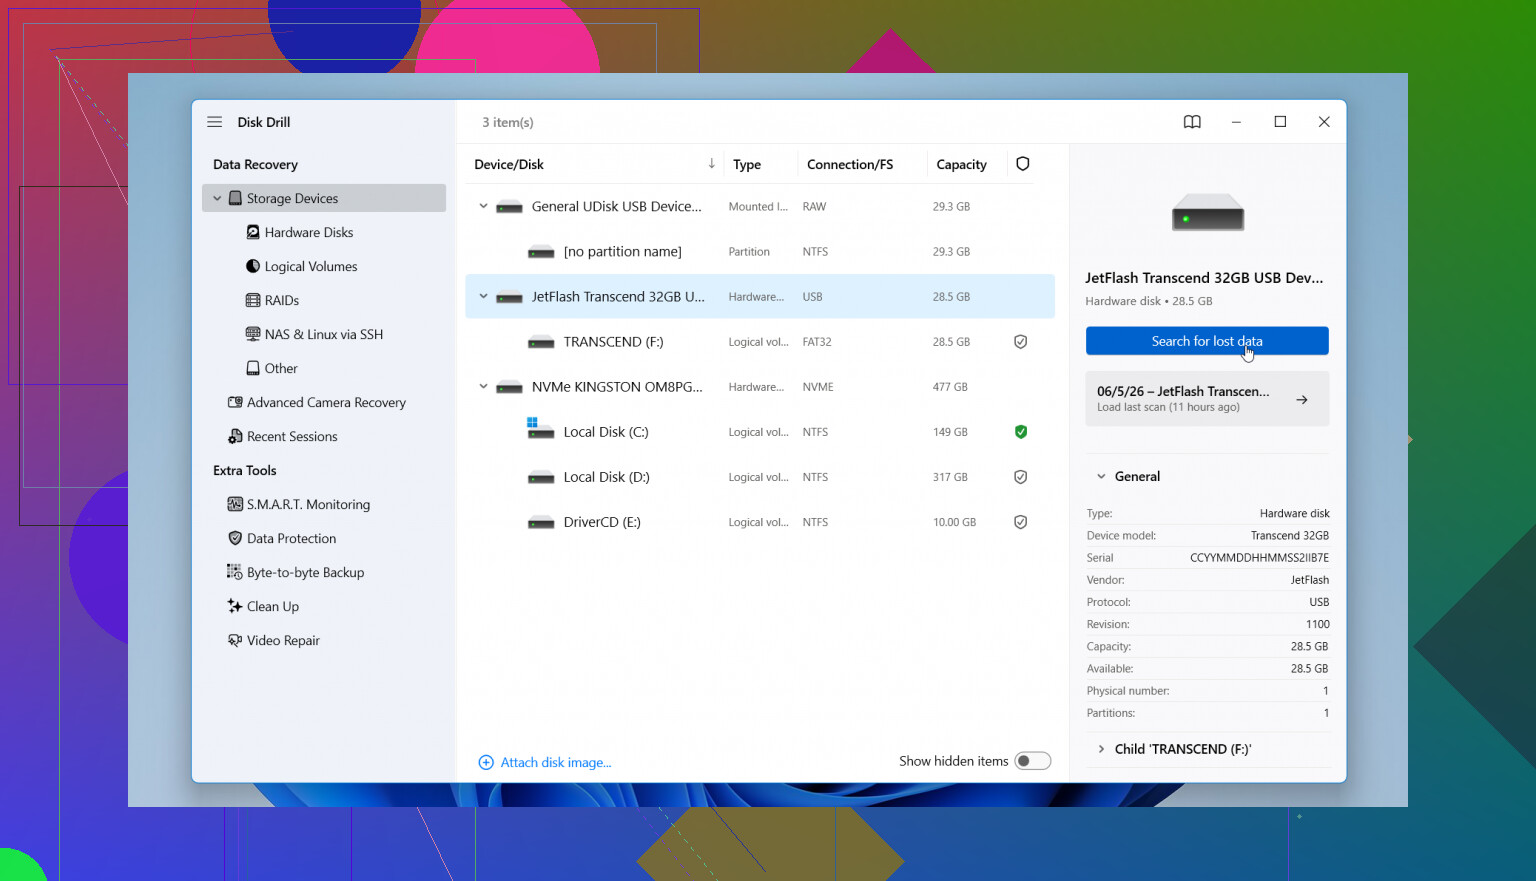Click the 3 item(s) count label
Screen dimensions: 1536x881
pos(508,122)
